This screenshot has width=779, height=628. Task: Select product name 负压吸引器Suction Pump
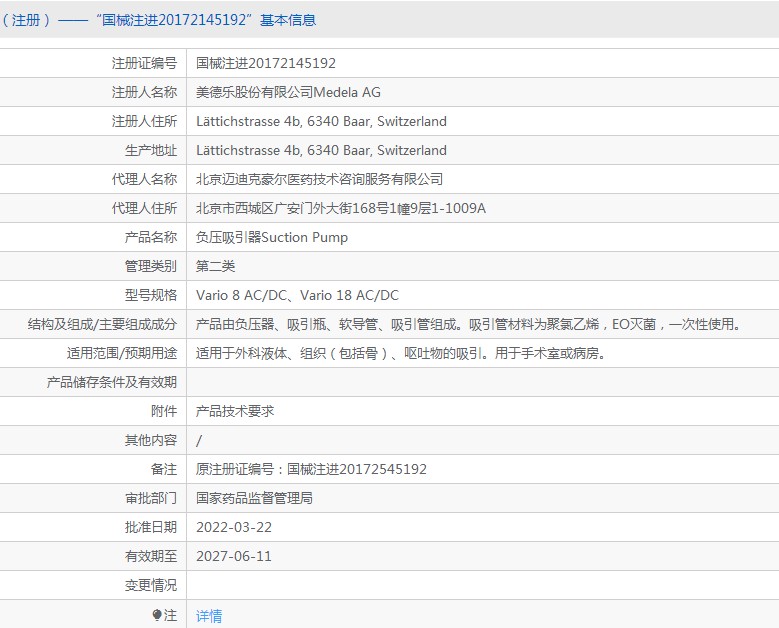click(272, 237)
